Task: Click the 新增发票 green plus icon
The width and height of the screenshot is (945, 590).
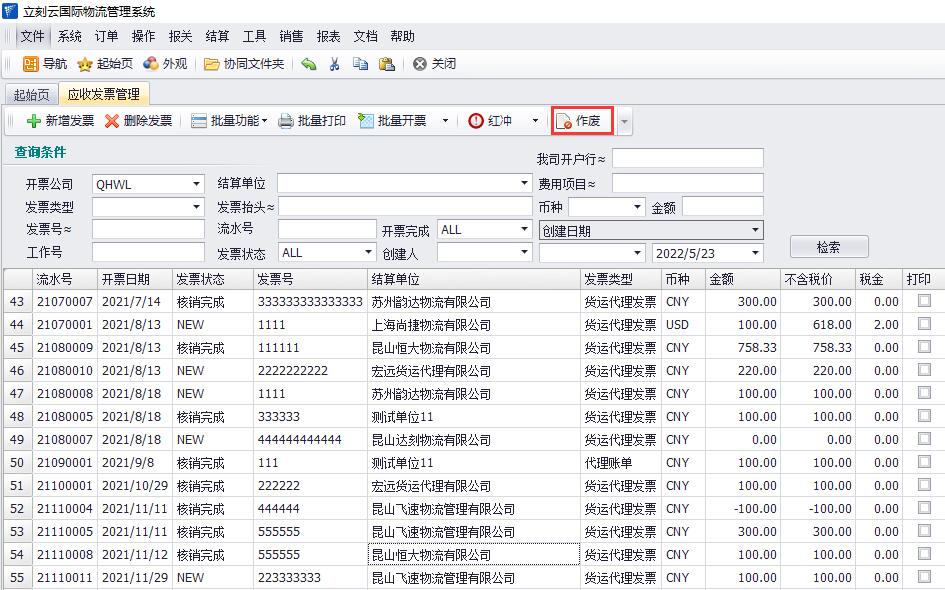Action: pos(33,121)
